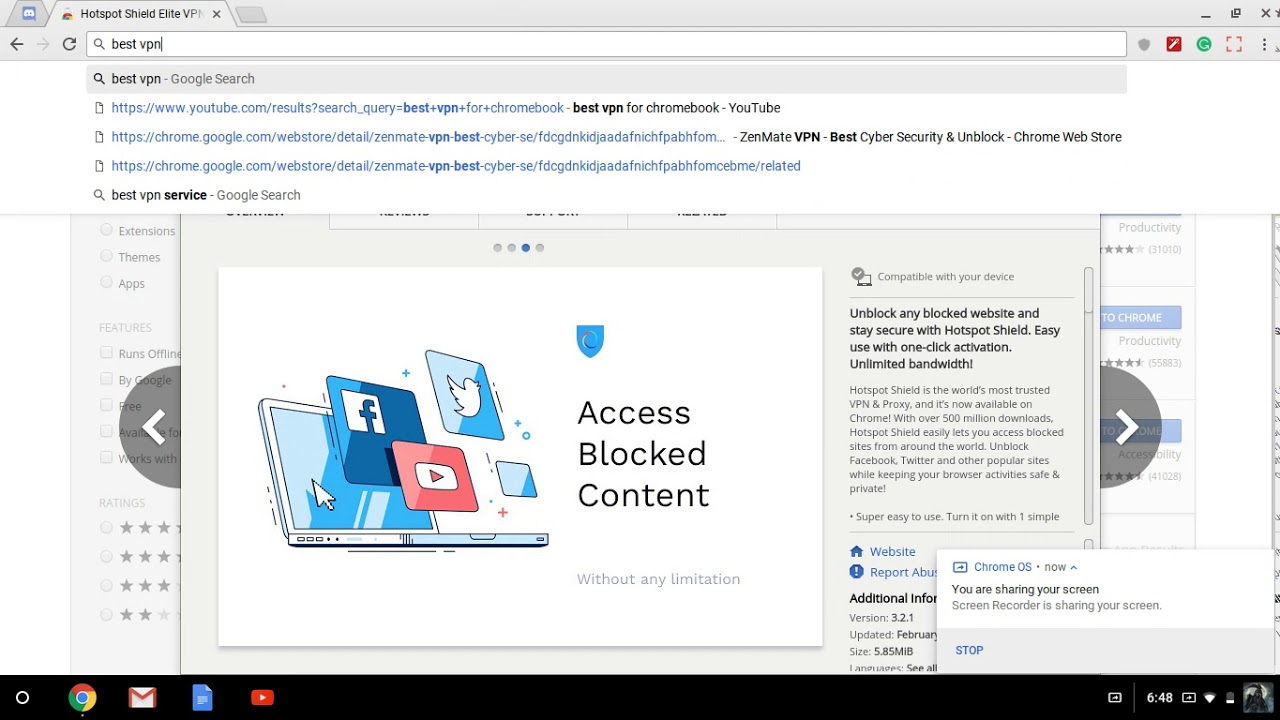Open the green Grammarly extension icon
The height and width of the screenshot is (720, 1280).
pyautogui.click(x=1204, y=44)
